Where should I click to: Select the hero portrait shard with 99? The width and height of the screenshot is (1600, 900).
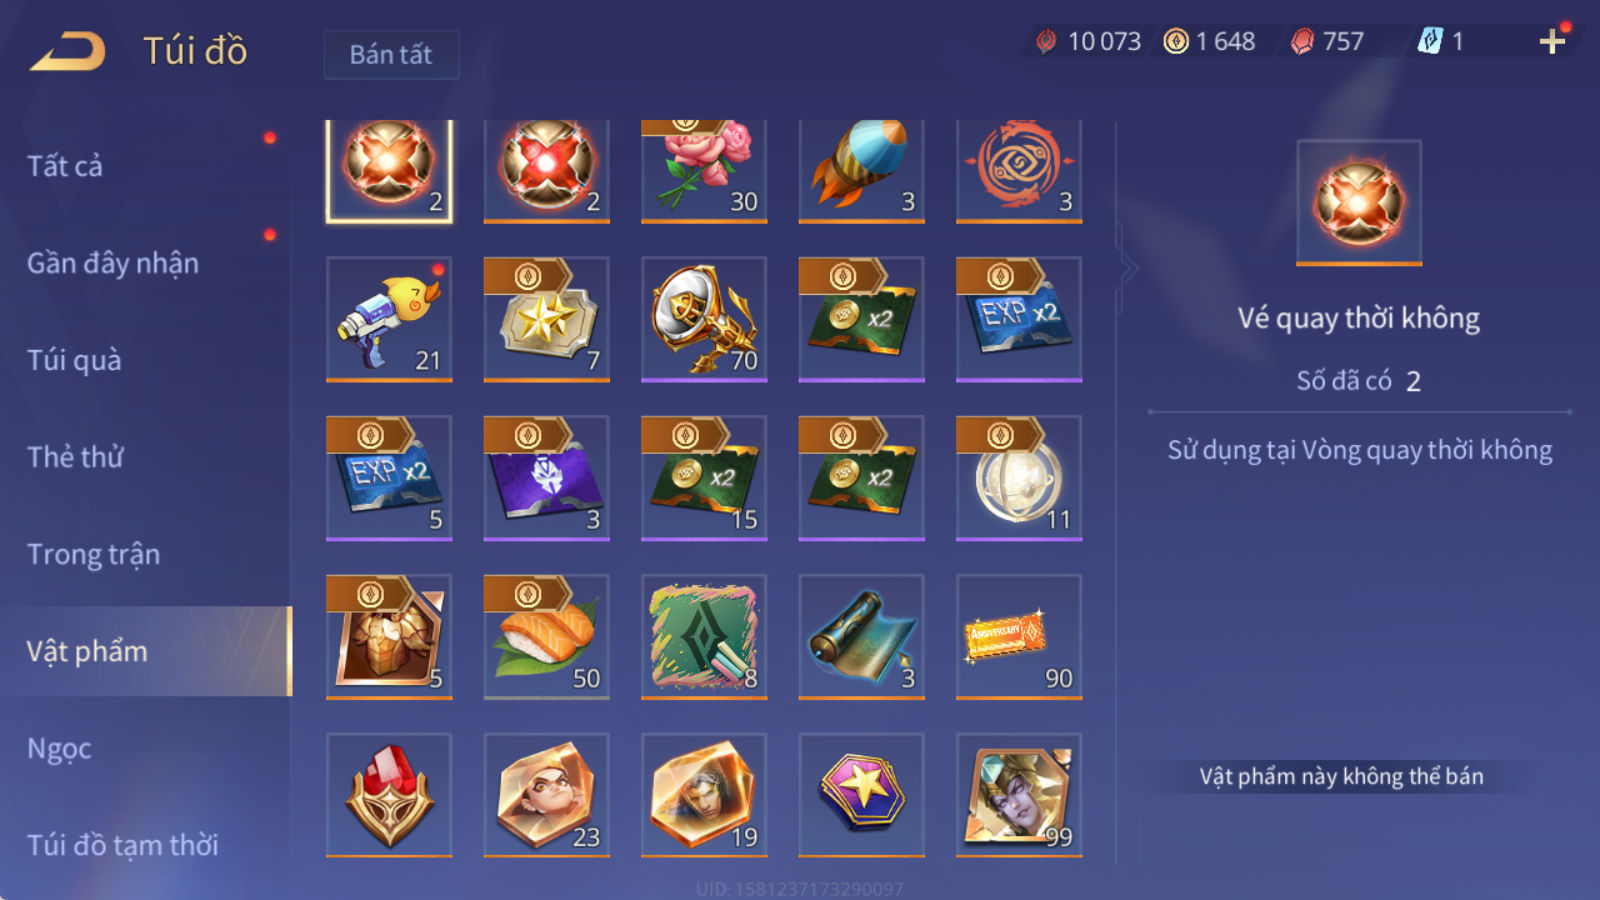pyautogui.click(x=1019, y=795)
